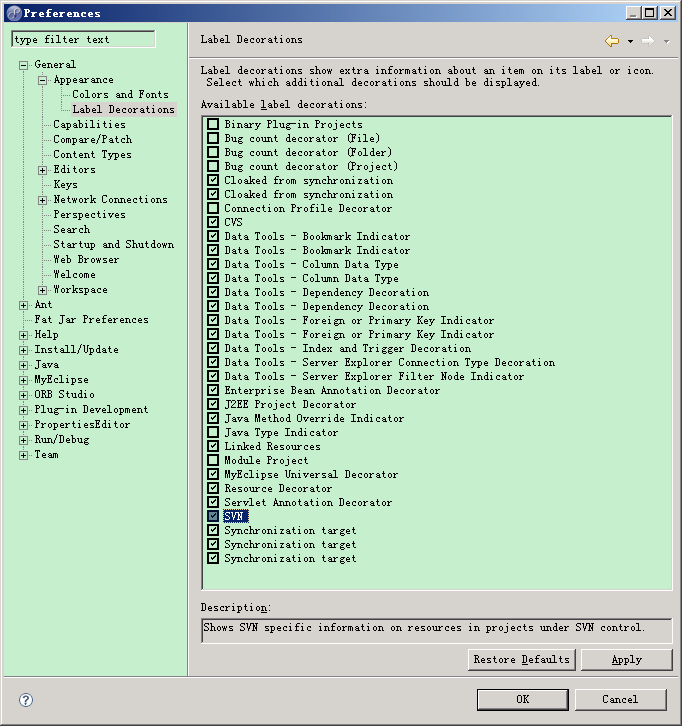
Task: Uncheck Resource Decorator checkbox
Action: 213,488
